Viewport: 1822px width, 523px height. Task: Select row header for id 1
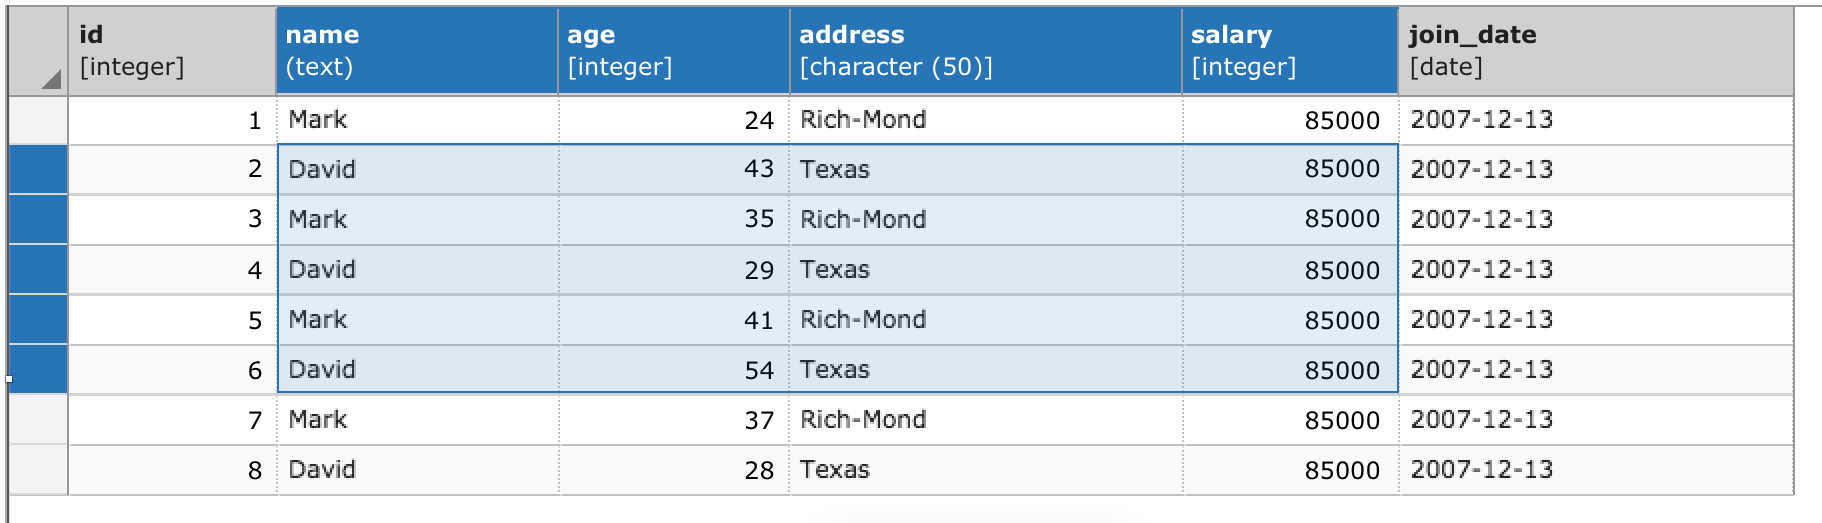tap(38, 120)
